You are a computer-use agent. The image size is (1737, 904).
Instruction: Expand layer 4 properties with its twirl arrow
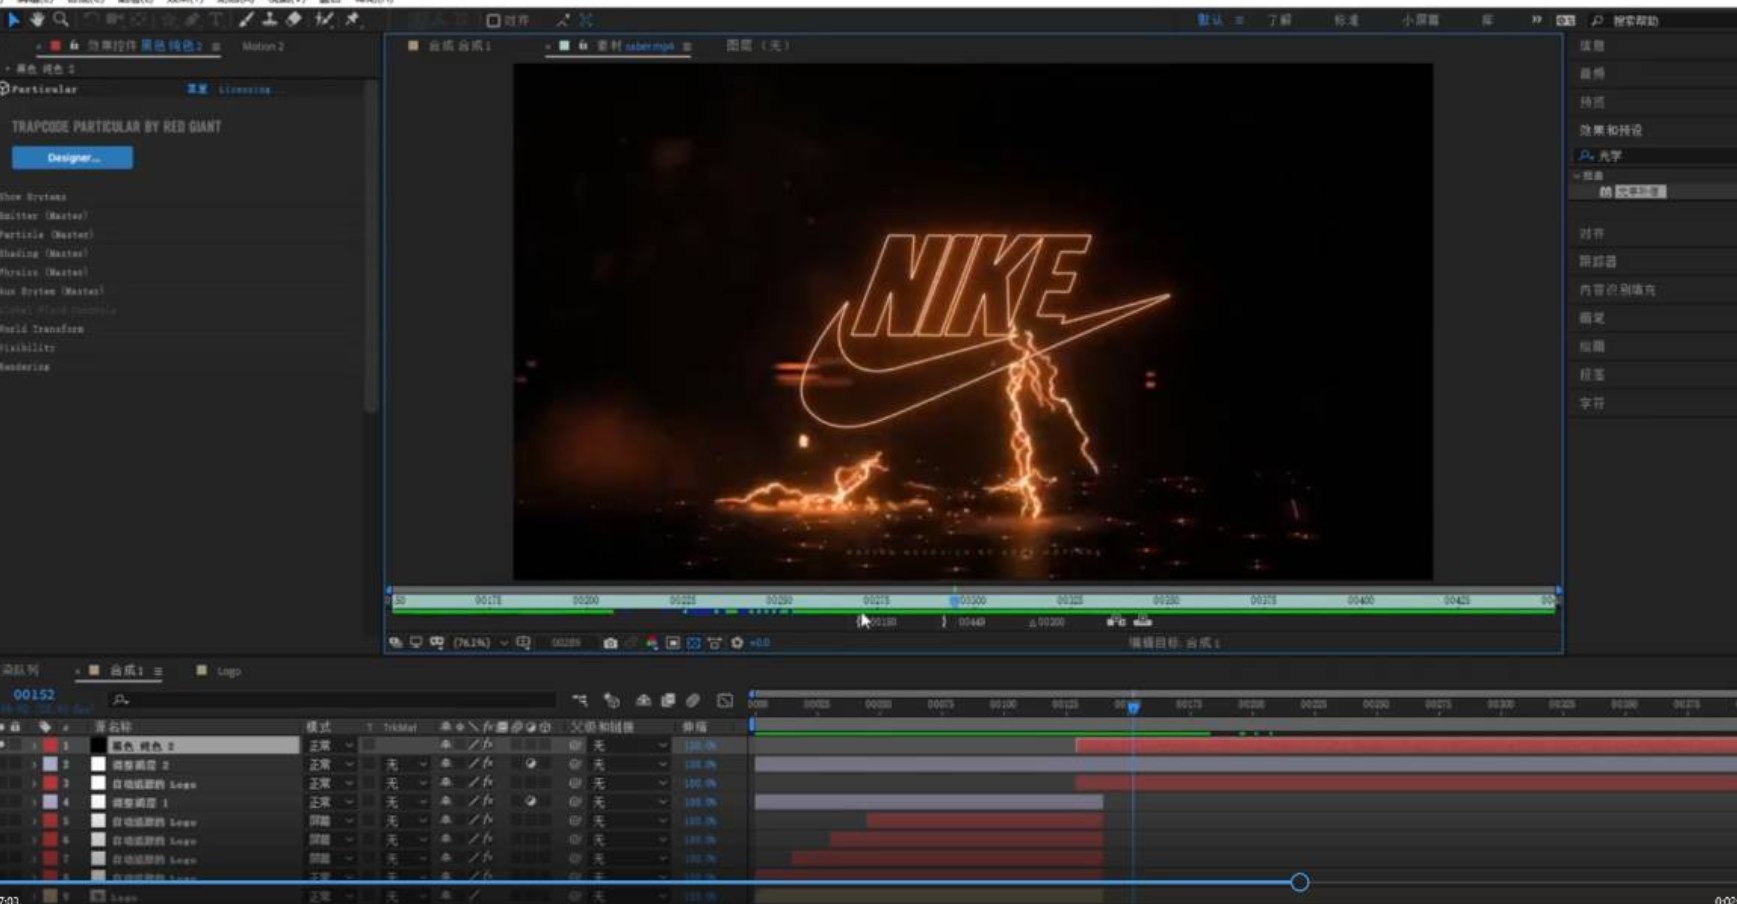(34, 802)
